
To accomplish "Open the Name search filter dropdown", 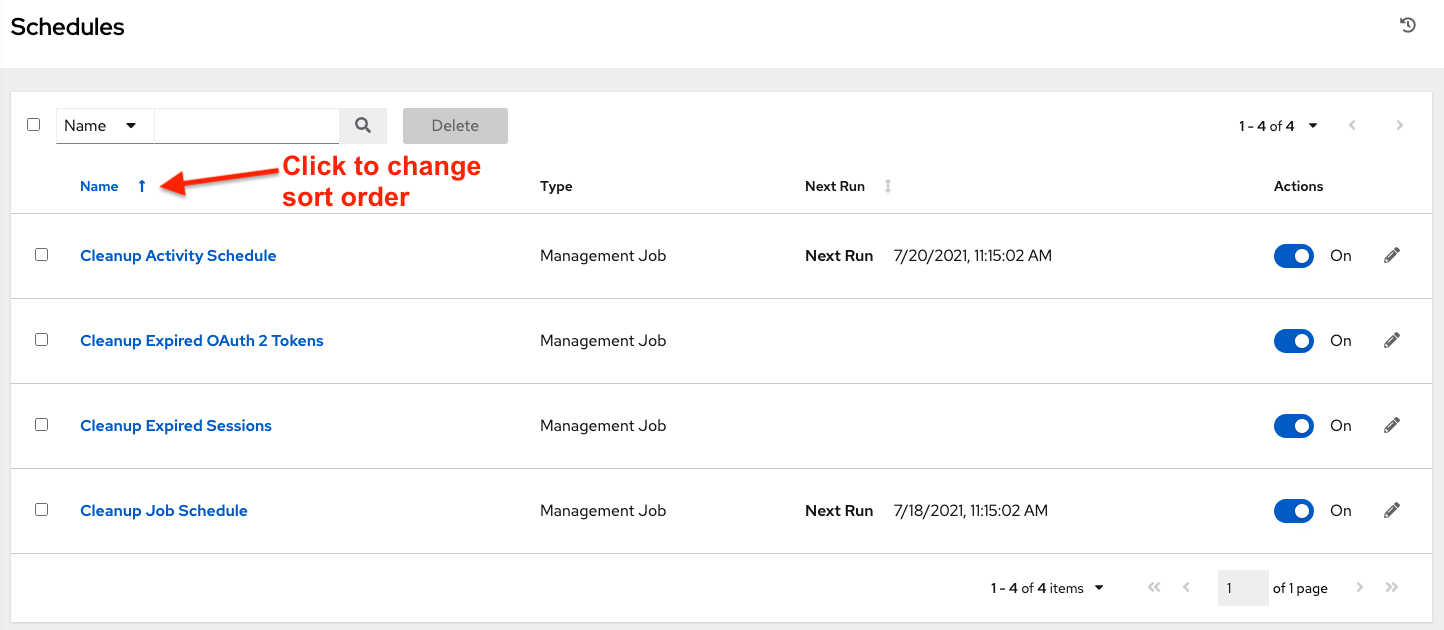I will pos(104,126).
